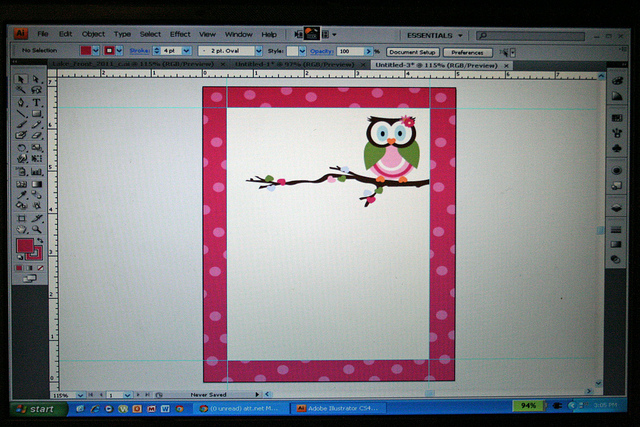Click the Opacity link label
Viewport: 640px width, 427px height.
(322, 51)
